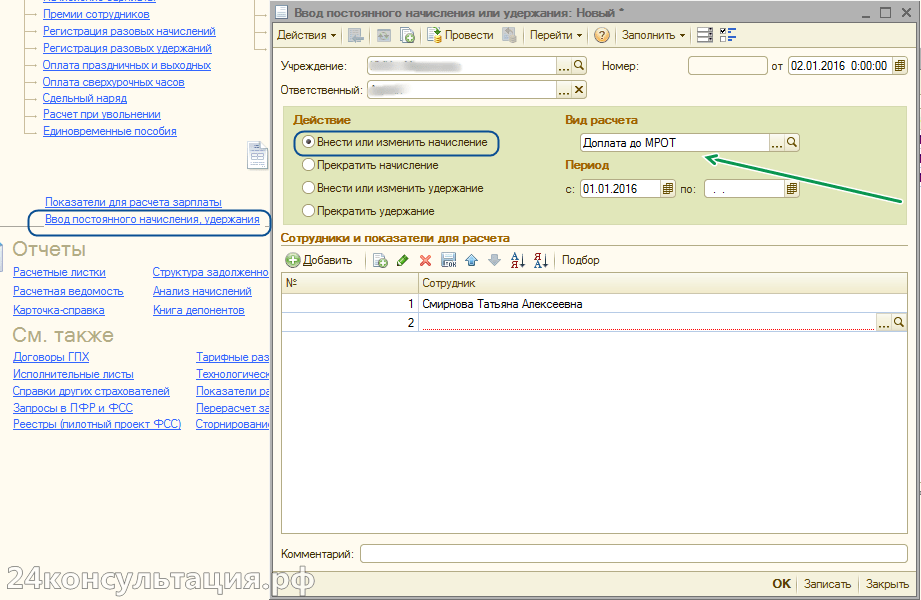The height and width of the screenshot is (600, 921).
Task: Open the Расчетные листки report link
Action: [59, 272]
